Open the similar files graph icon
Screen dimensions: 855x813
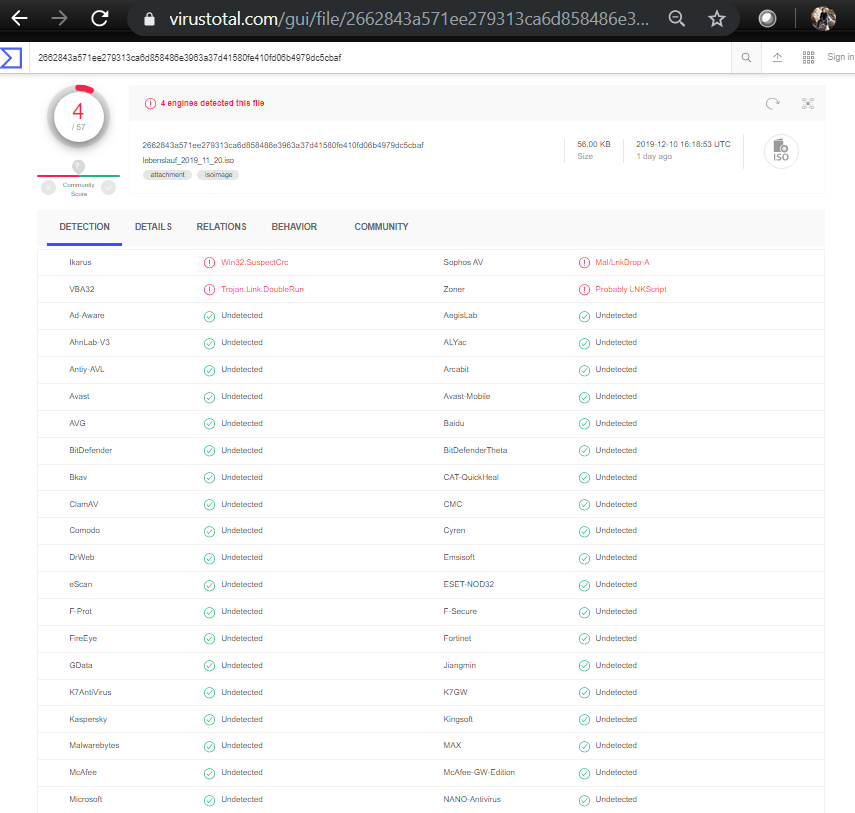(808, 103)
